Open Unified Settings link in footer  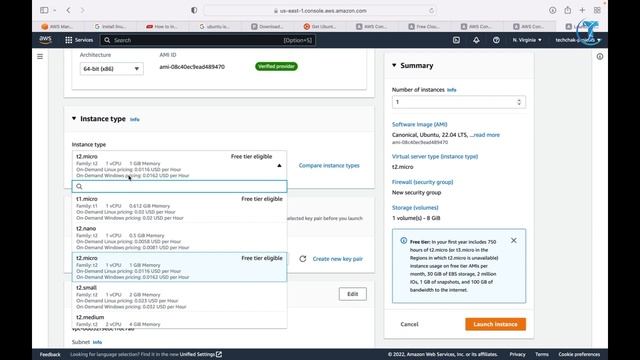coord(200,354)
